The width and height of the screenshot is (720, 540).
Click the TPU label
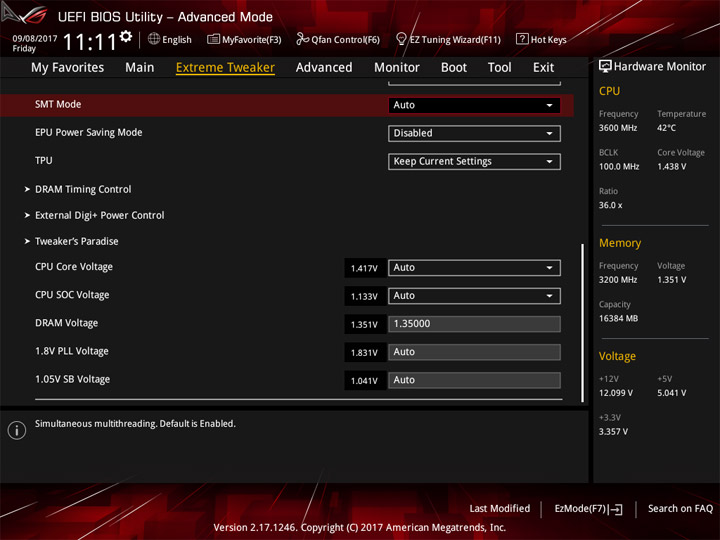tap(44, 161)
